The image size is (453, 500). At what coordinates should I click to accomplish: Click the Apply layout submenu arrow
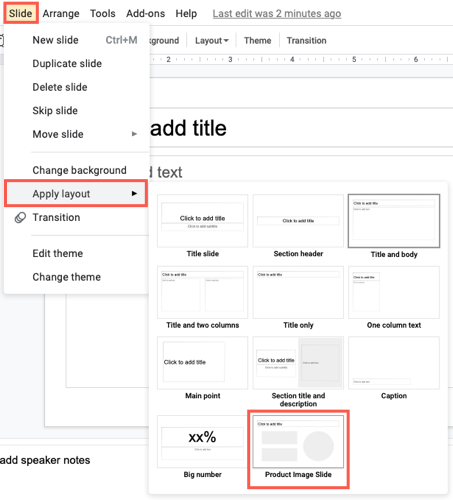(x=134, y=194)
